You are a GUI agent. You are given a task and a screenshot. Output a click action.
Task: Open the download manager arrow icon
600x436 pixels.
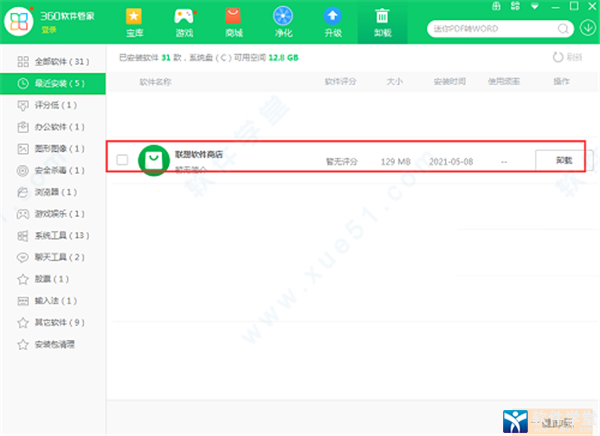(588, 28)
